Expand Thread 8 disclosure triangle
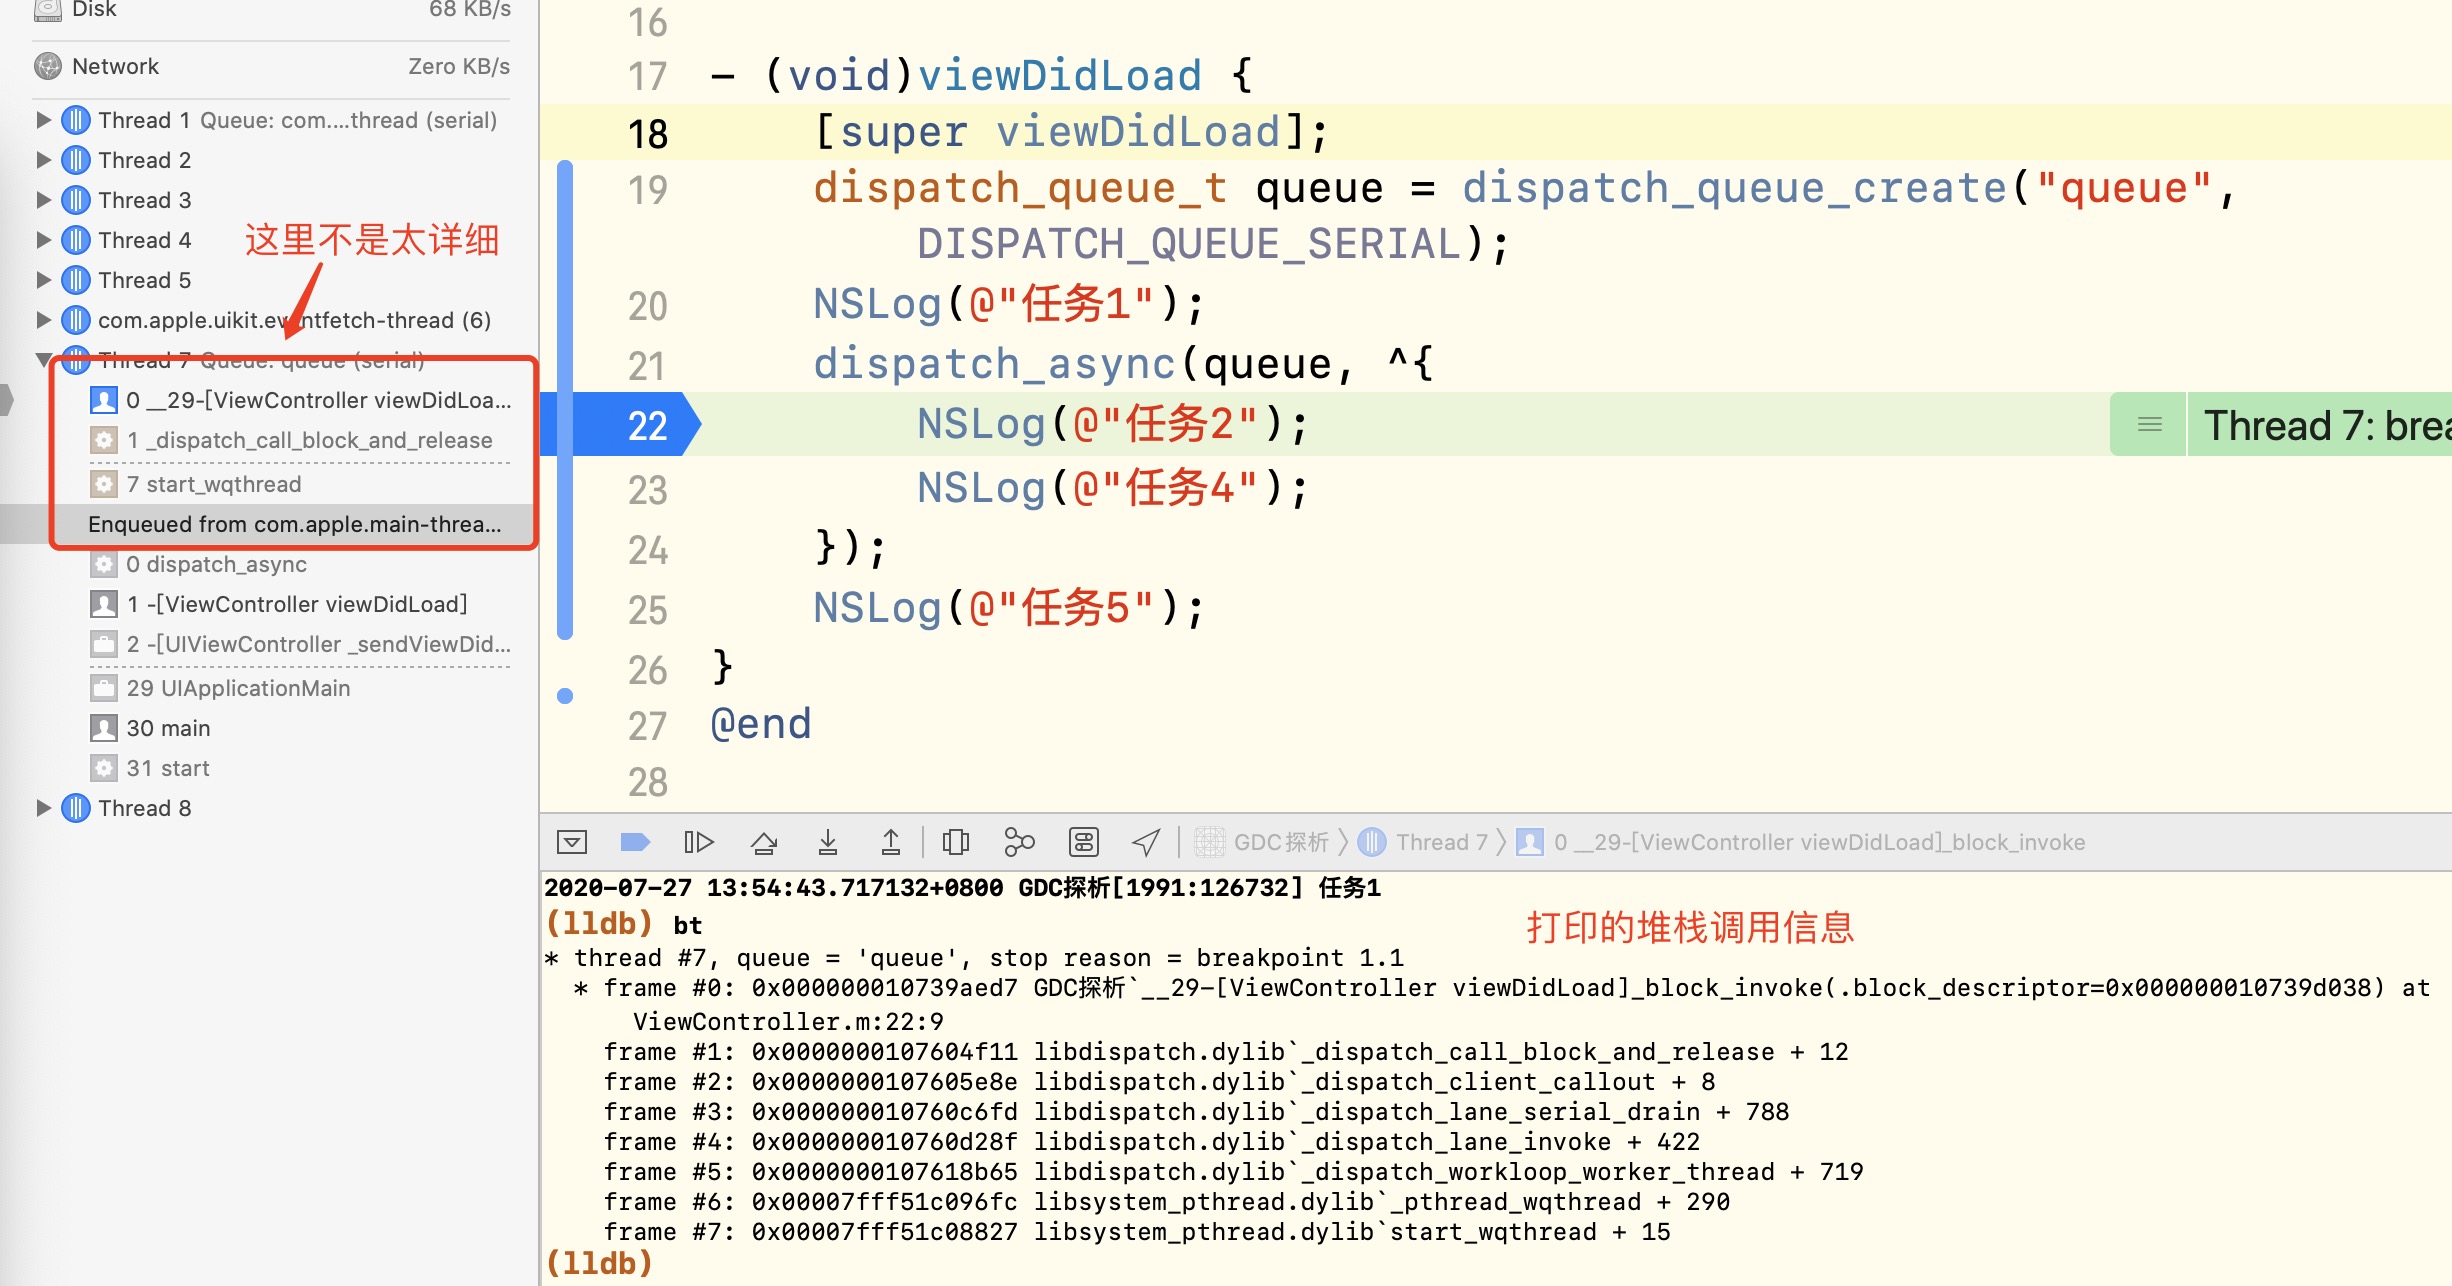This screenshot has height=1286, width=2452. (43, 808)
